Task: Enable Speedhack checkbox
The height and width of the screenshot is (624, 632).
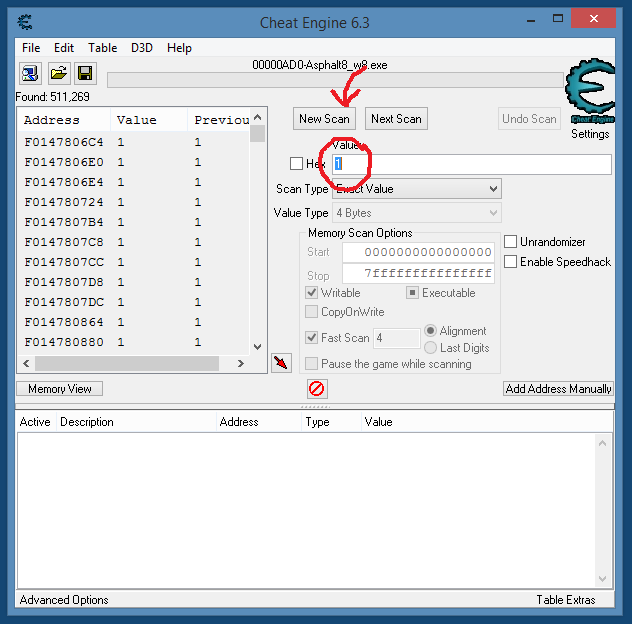Action: click(511, 262)
